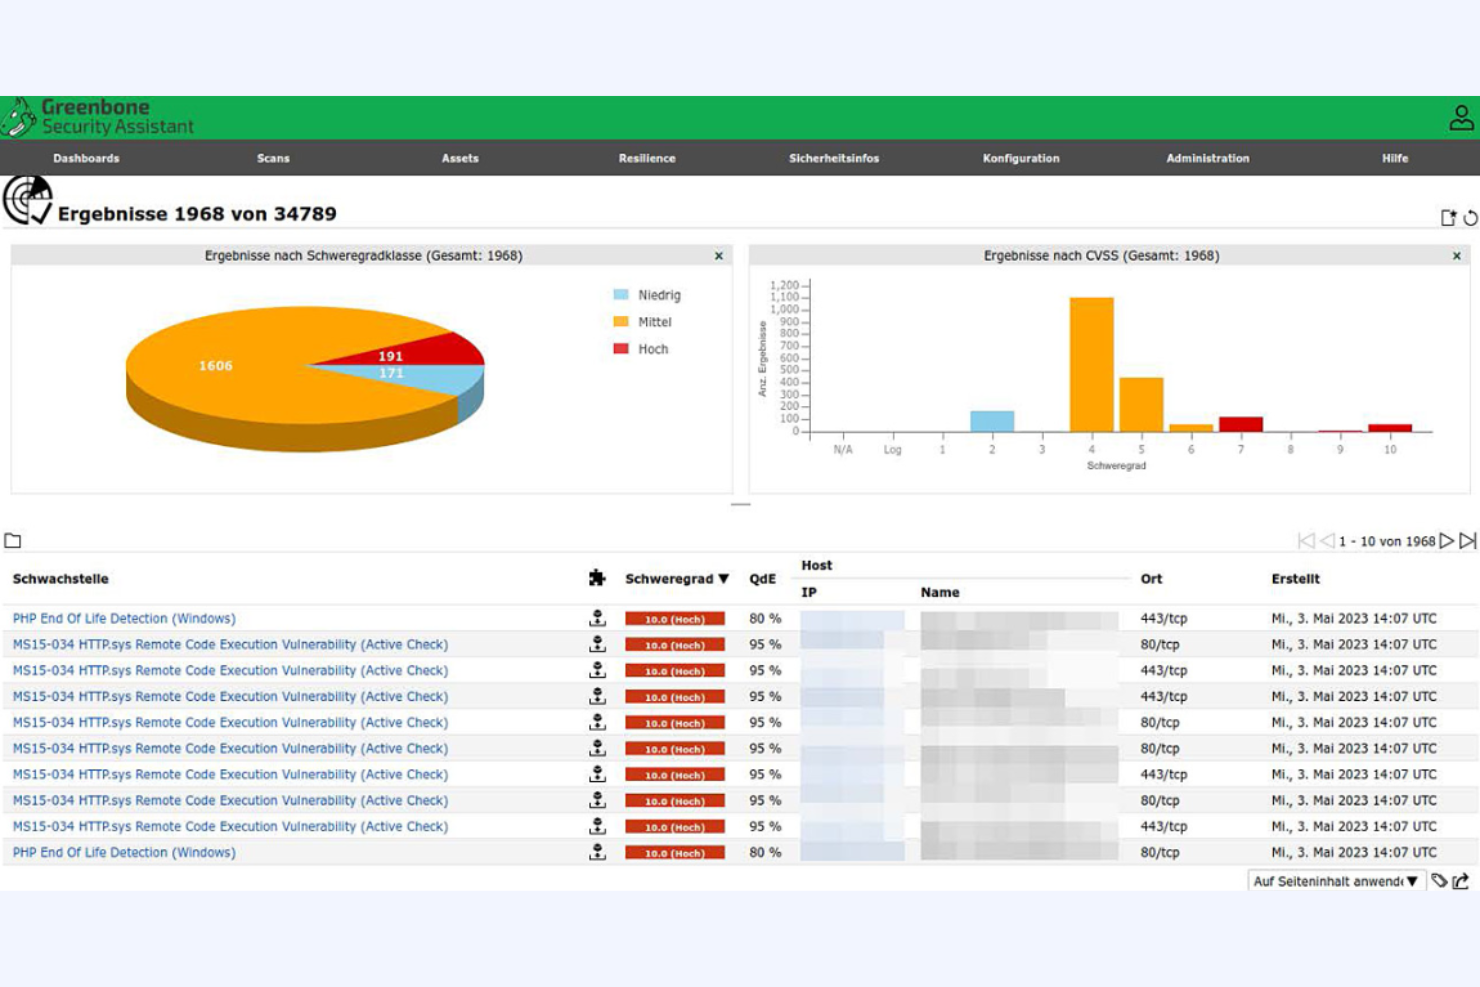Open the Konfiguration menu
Screen dimensions: 1480x987
[1021, 158]
